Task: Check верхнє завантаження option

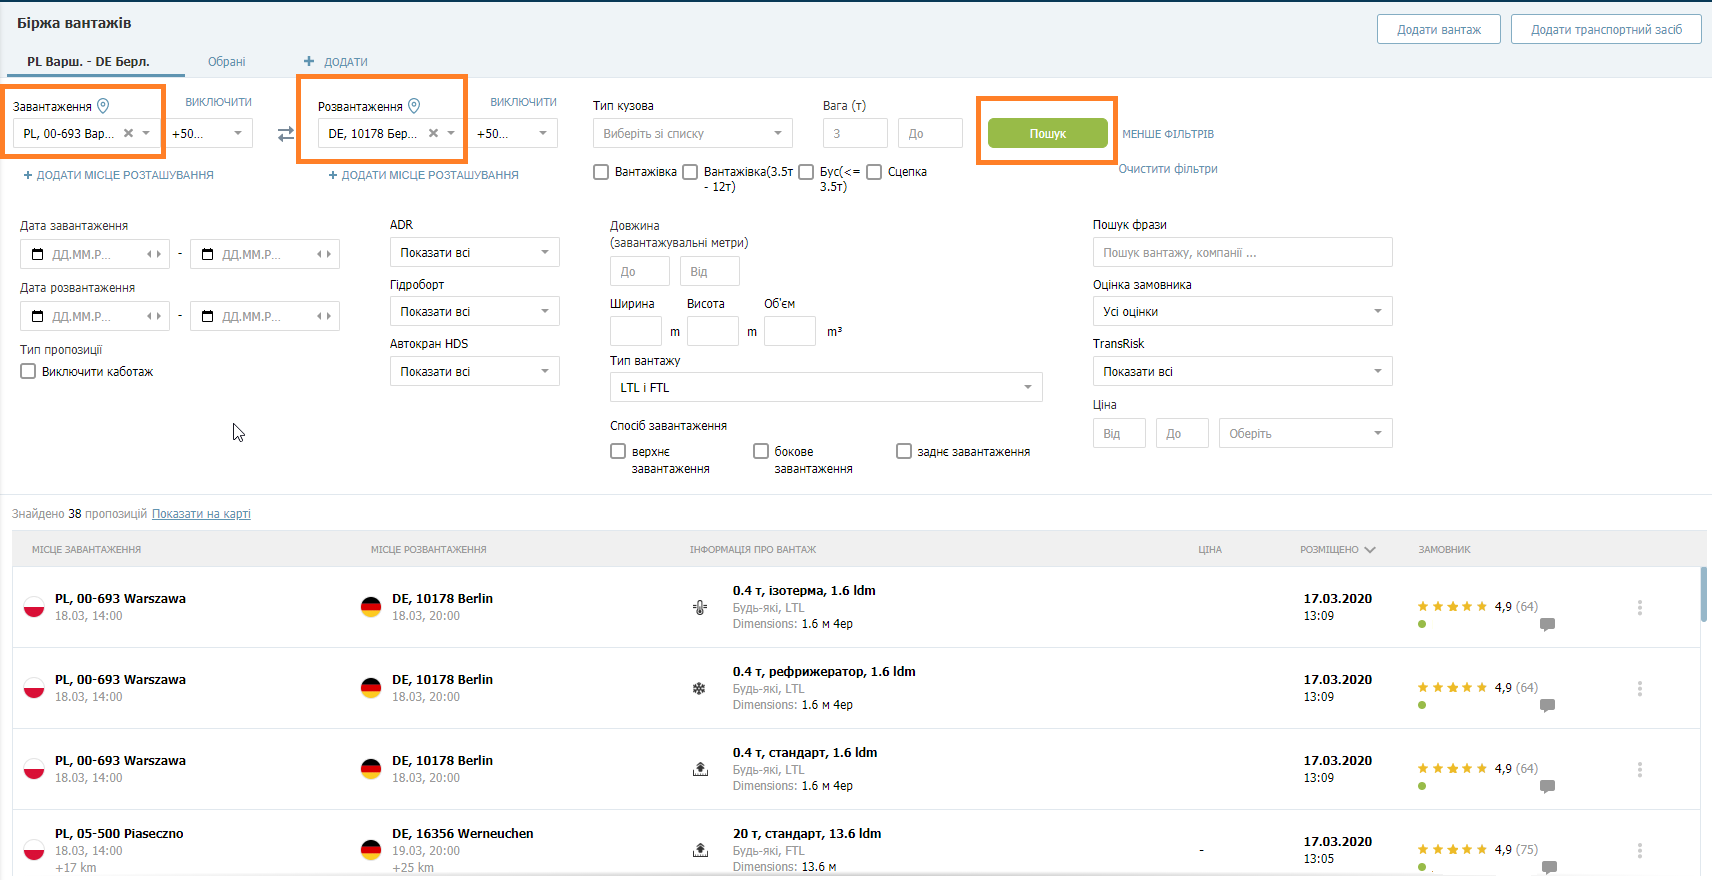Action: (618, 451)
